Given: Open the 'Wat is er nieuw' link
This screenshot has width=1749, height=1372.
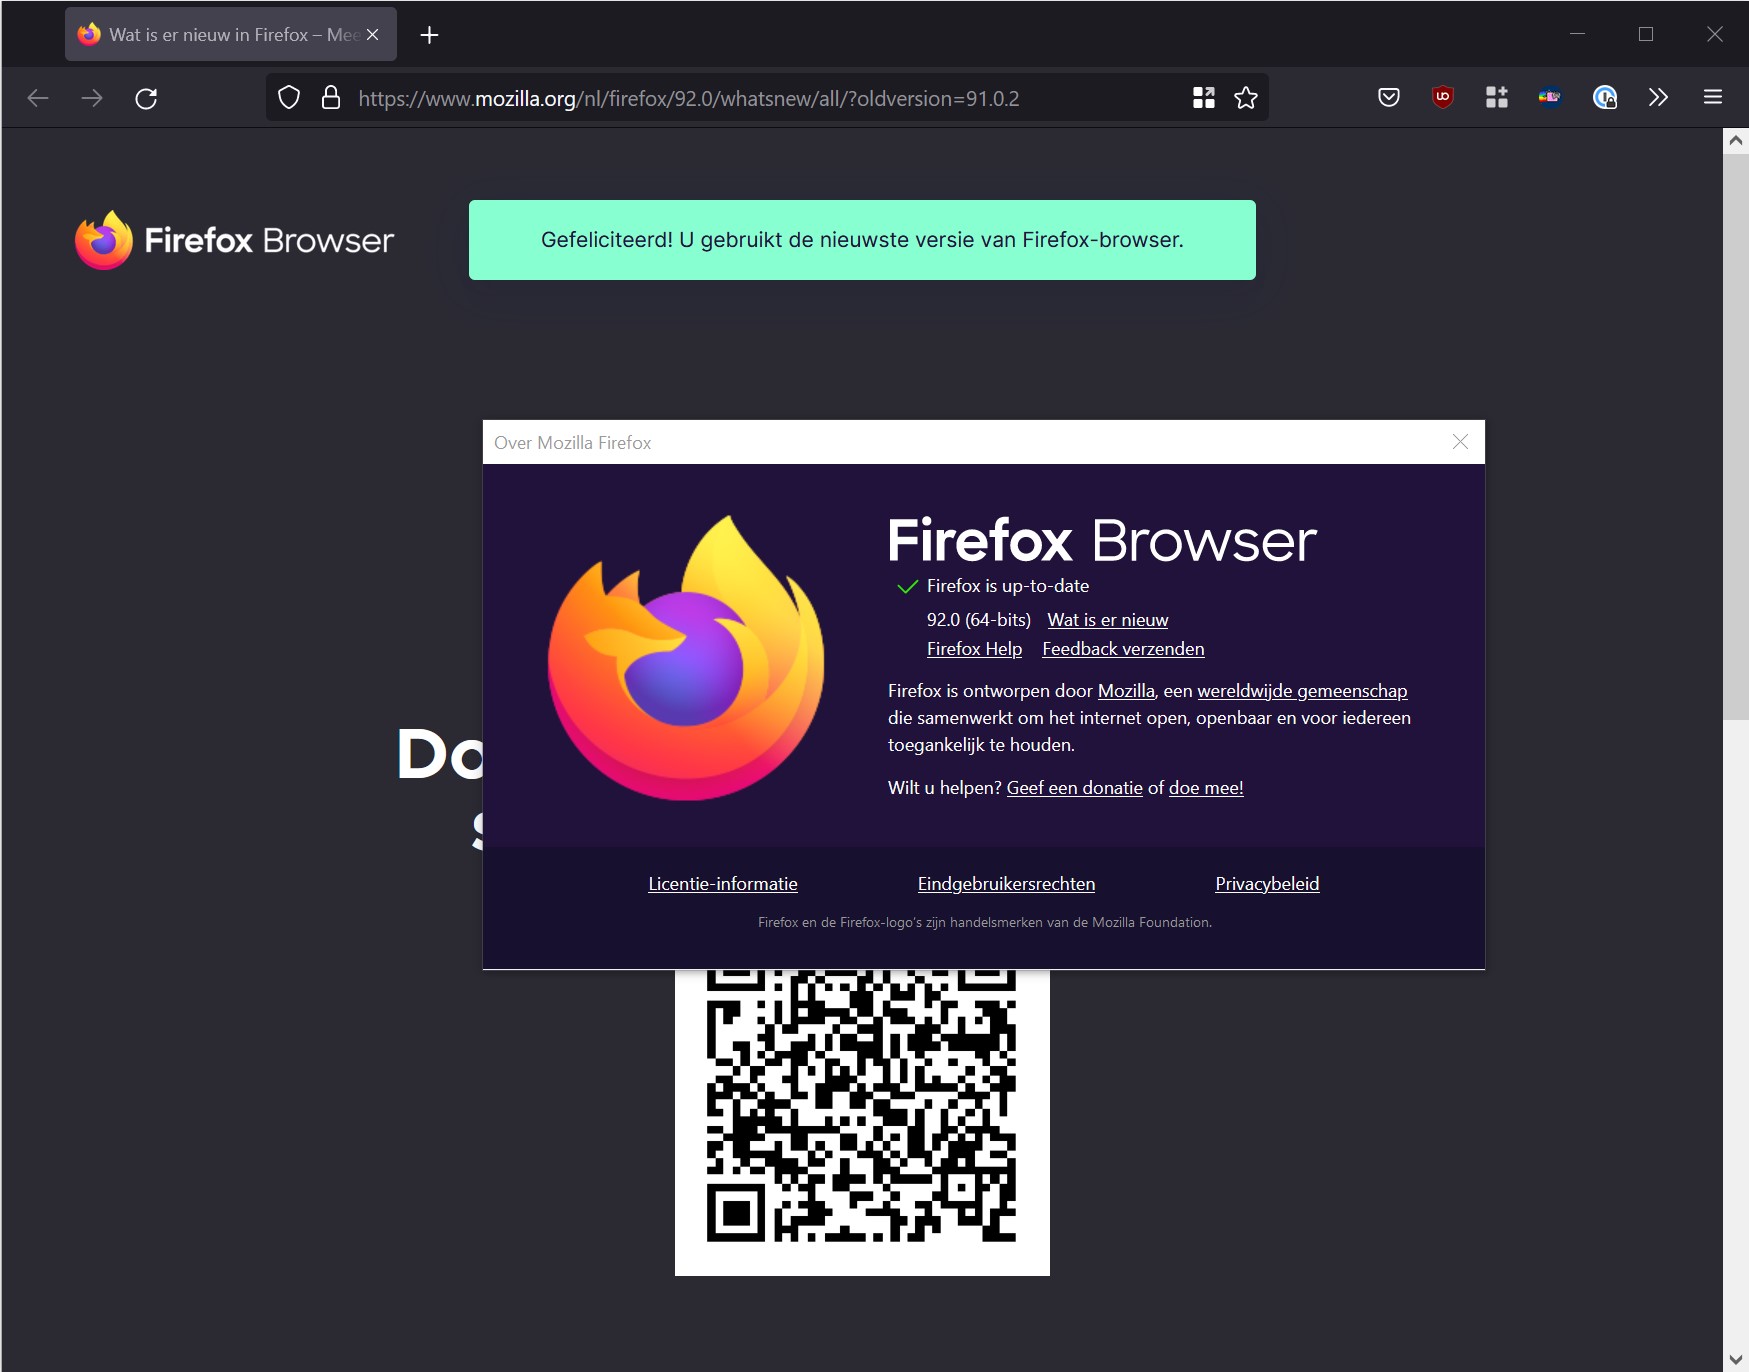Looking at the screenshot, I should pyautogui.click(x=1107, y=620).
